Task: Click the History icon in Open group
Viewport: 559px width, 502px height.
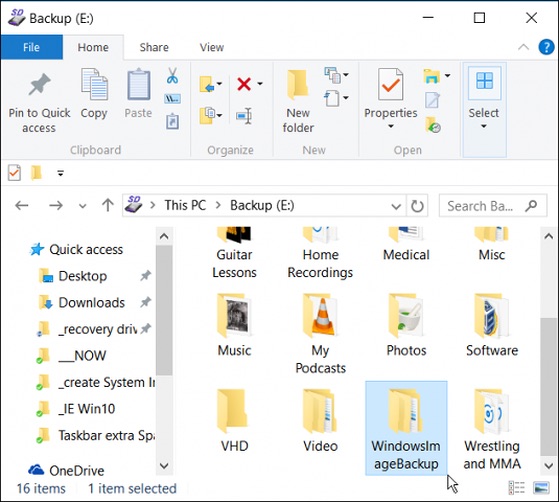Action: 433,125
